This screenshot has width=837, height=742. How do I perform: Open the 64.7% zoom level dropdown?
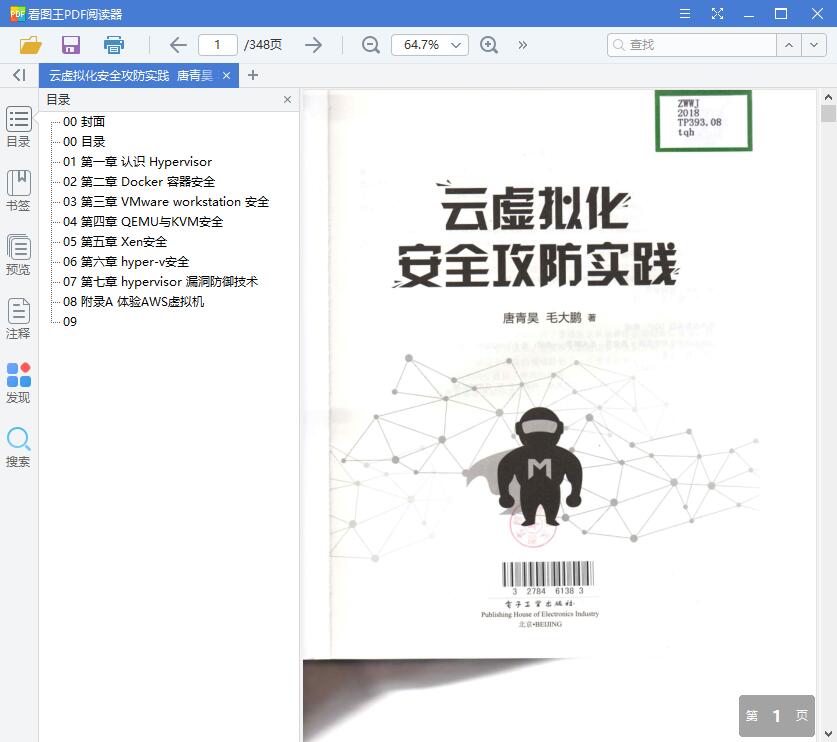pos(429,45)
